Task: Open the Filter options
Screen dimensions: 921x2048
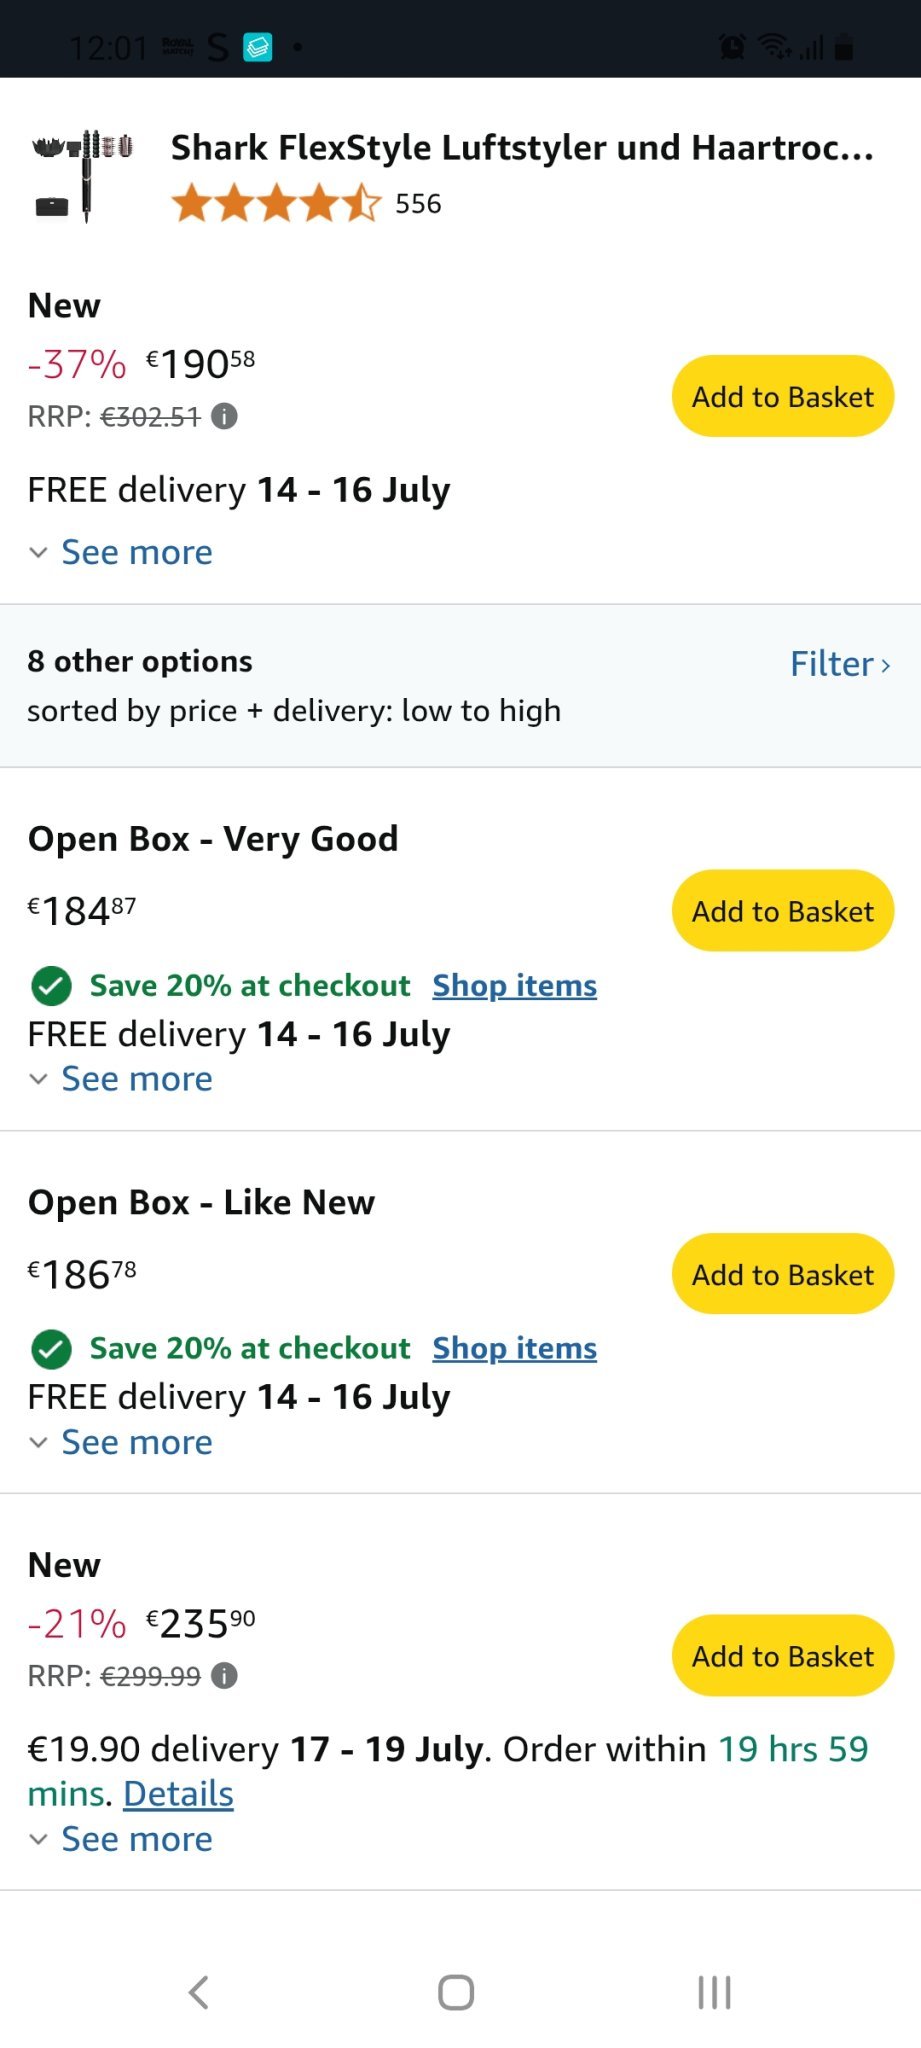Action: pyautogui.click(x=839, y=664)
